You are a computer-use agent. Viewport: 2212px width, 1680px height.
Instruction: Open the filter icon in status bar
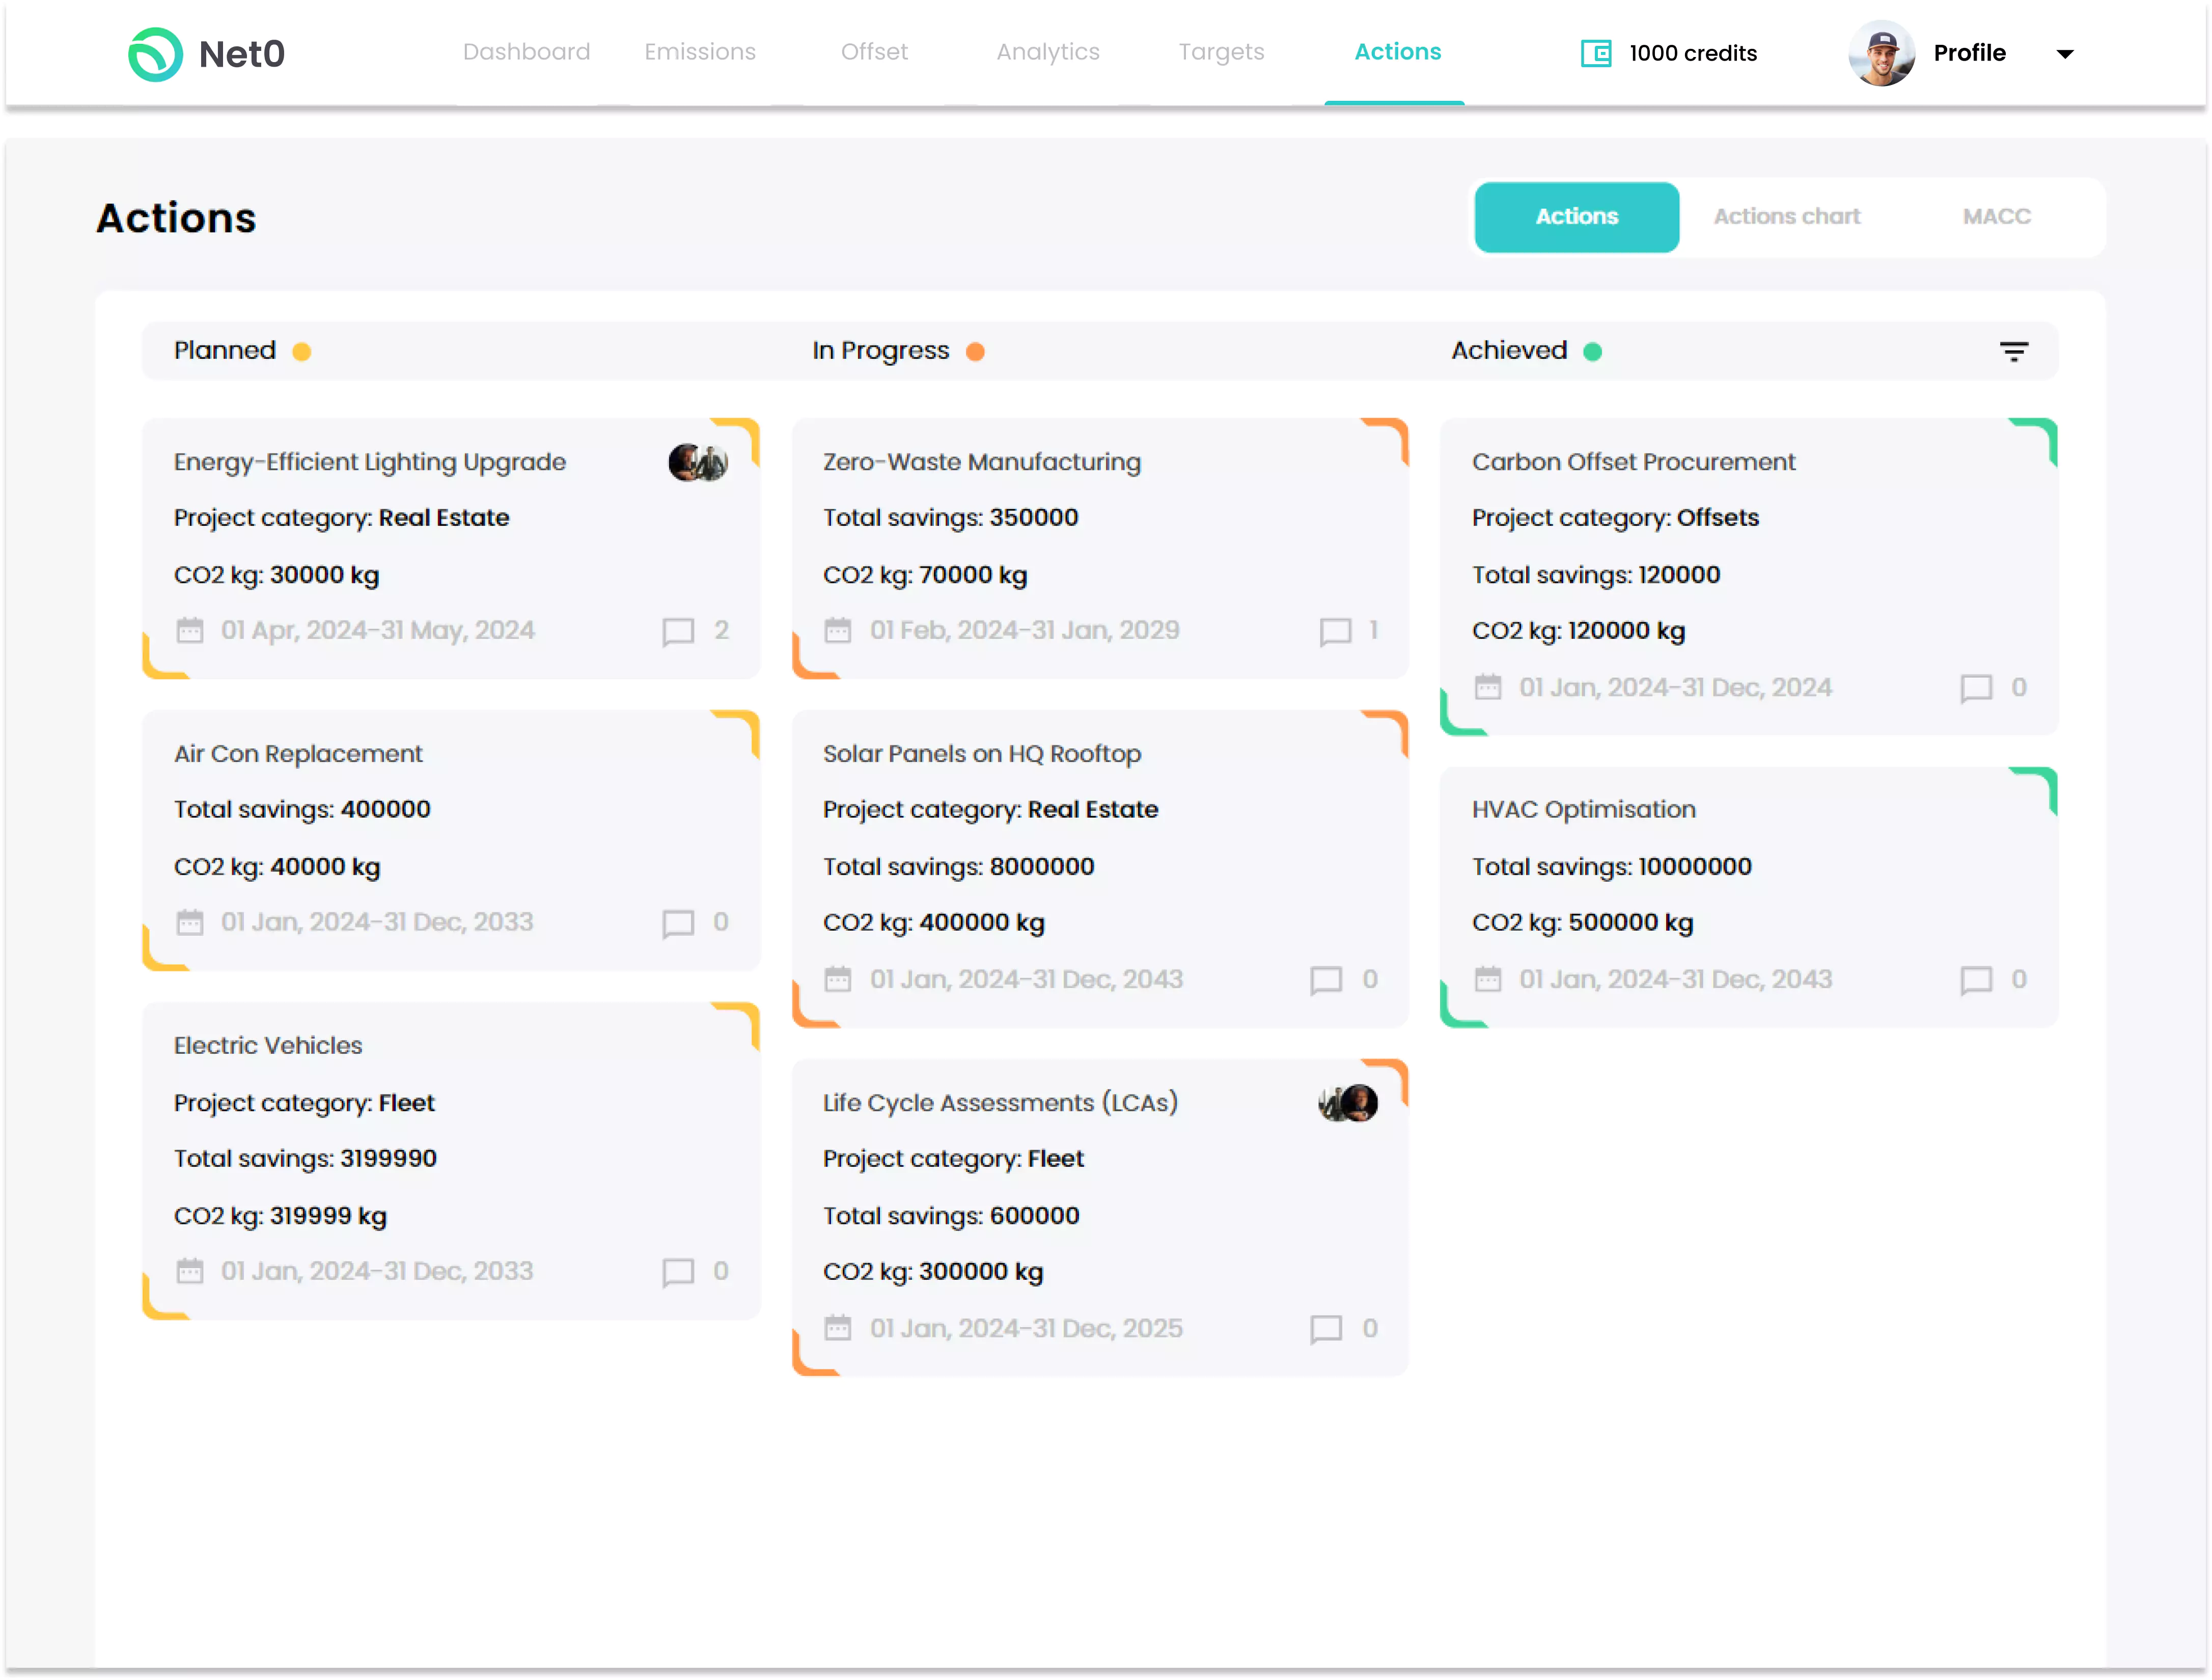pyautogui.click(x=2013, y=351)
